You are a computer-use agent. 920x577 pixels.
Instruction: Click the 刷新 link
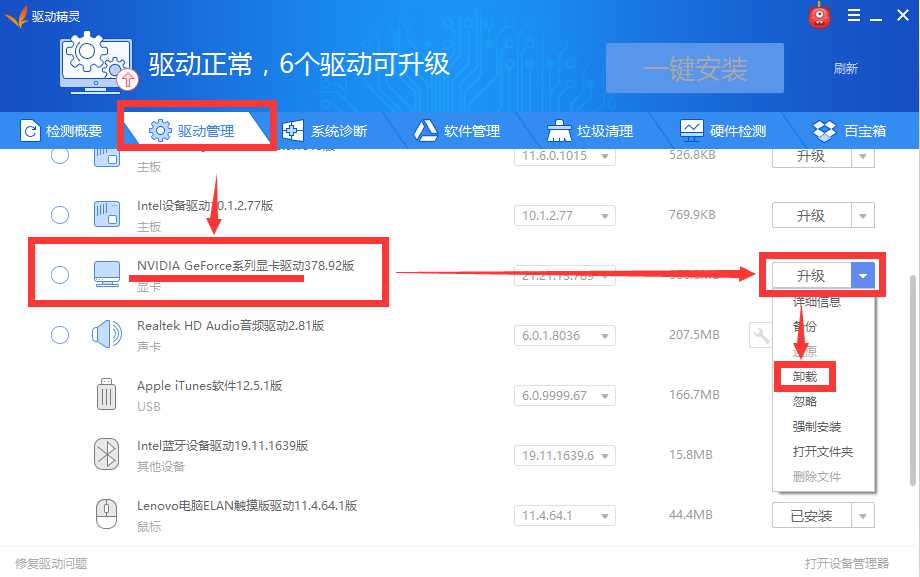point(845,69)
